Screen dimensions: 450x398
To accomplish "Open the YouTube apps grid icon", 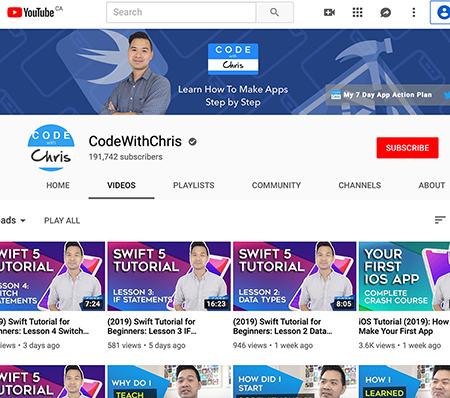I will click(x=357, y=13).
